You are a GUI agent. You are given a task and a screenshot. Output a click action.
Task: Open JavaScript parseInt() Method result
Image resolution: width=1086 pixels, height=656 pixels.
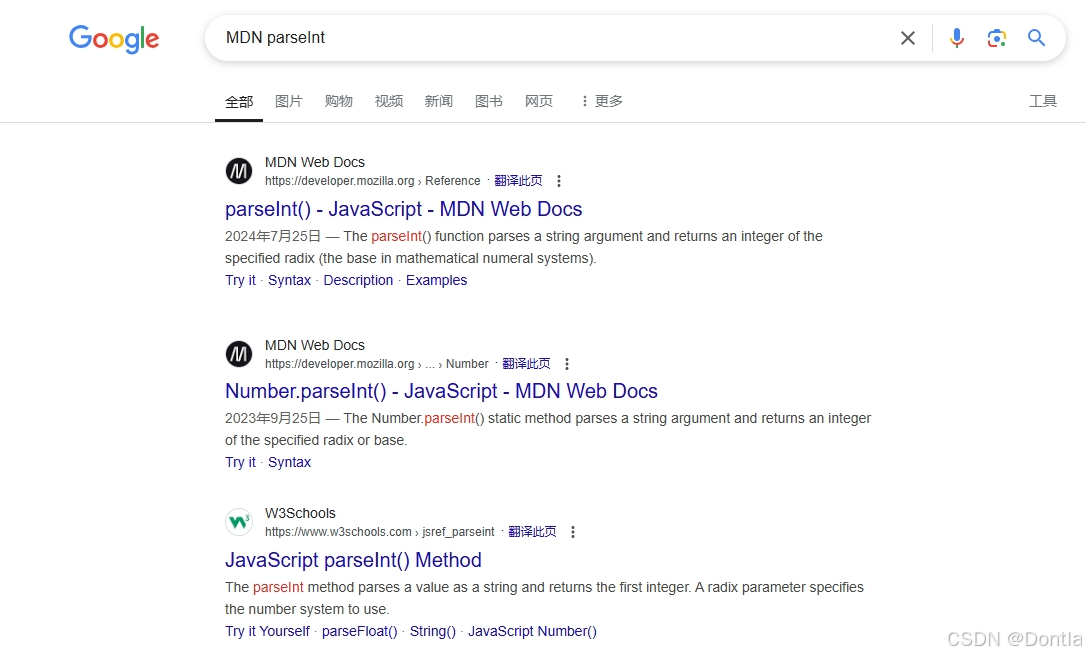(x=353, y=560)
